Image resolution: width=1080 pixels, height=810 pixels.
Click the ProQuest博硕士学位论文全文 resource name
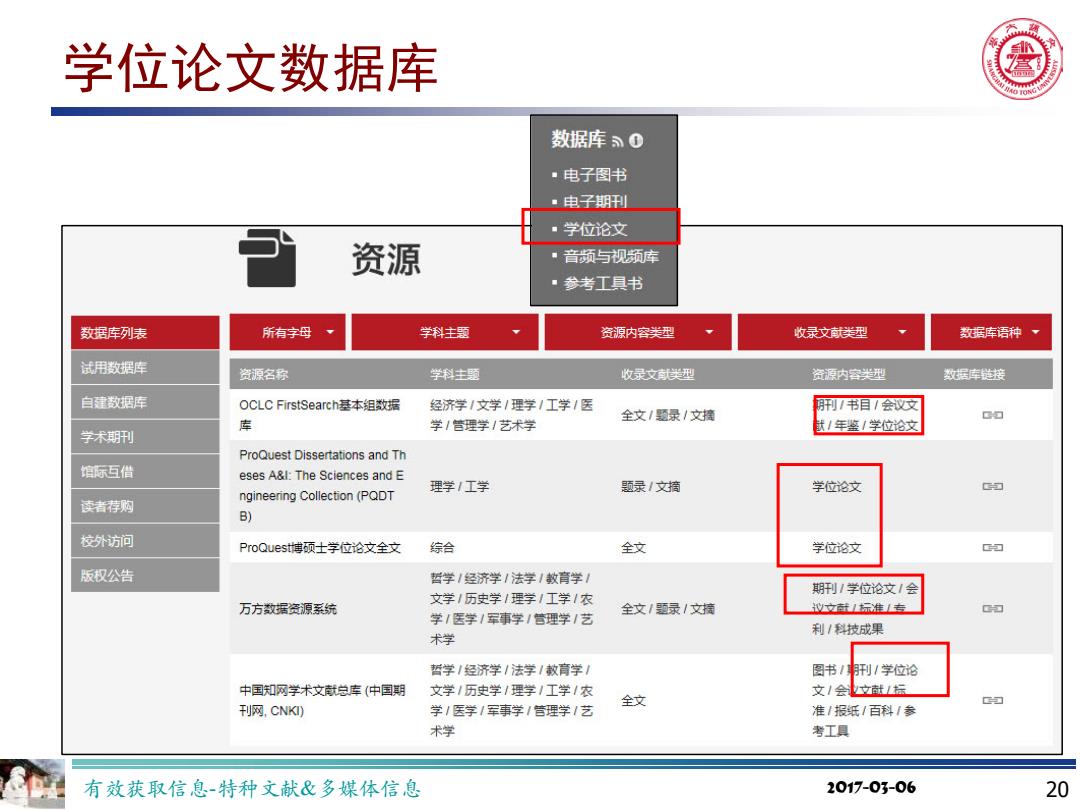coord(320,548)
